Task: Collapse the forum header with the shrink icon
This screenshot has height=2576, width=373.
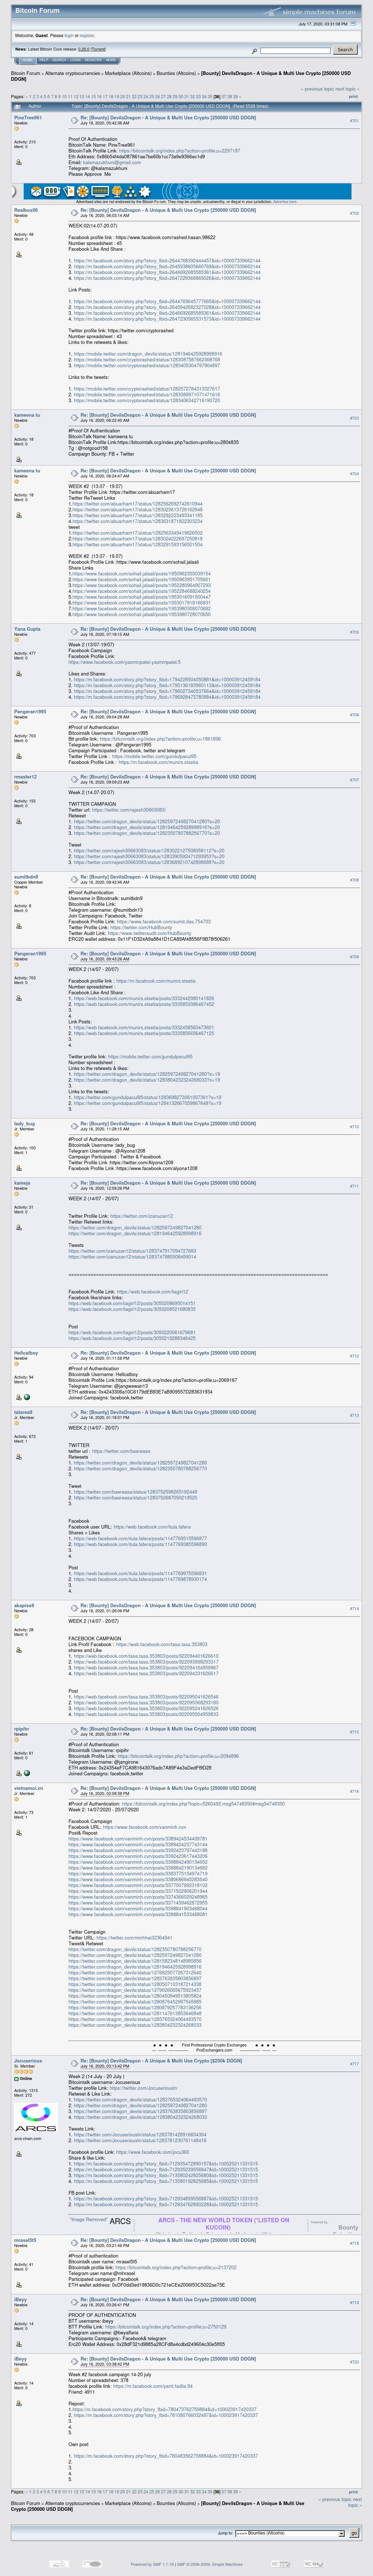Action: click(353, 23)
